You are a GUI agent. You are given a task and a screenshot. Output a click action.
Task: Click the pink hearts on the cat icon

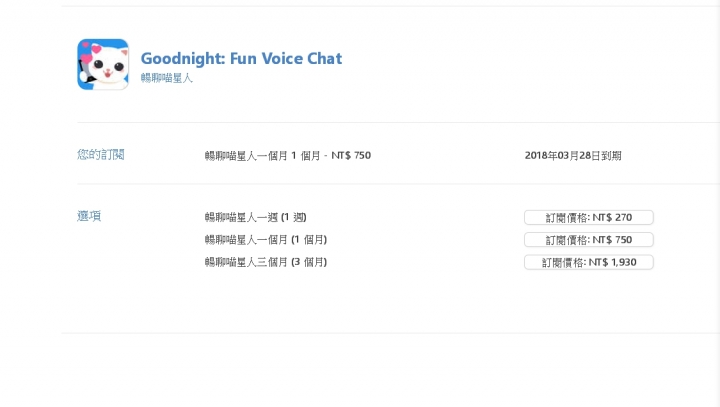pyautogui.click(x=90, y=52)
